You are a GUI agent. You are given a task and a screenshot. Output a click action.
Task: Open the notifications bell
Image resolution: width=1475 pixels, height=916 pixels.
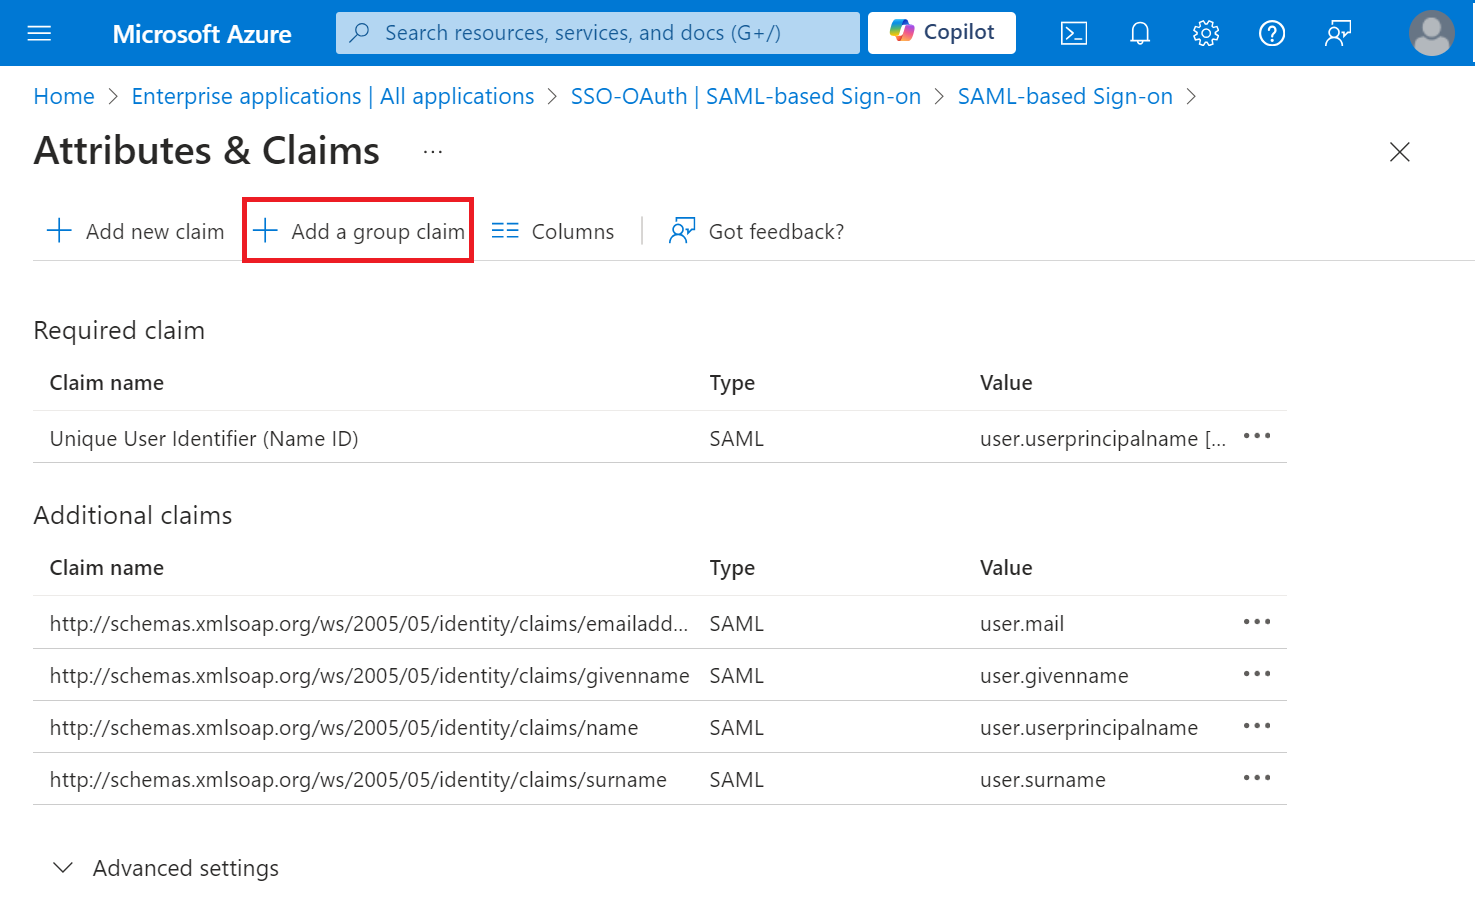pyautogui.click(x=1139, y=34)
